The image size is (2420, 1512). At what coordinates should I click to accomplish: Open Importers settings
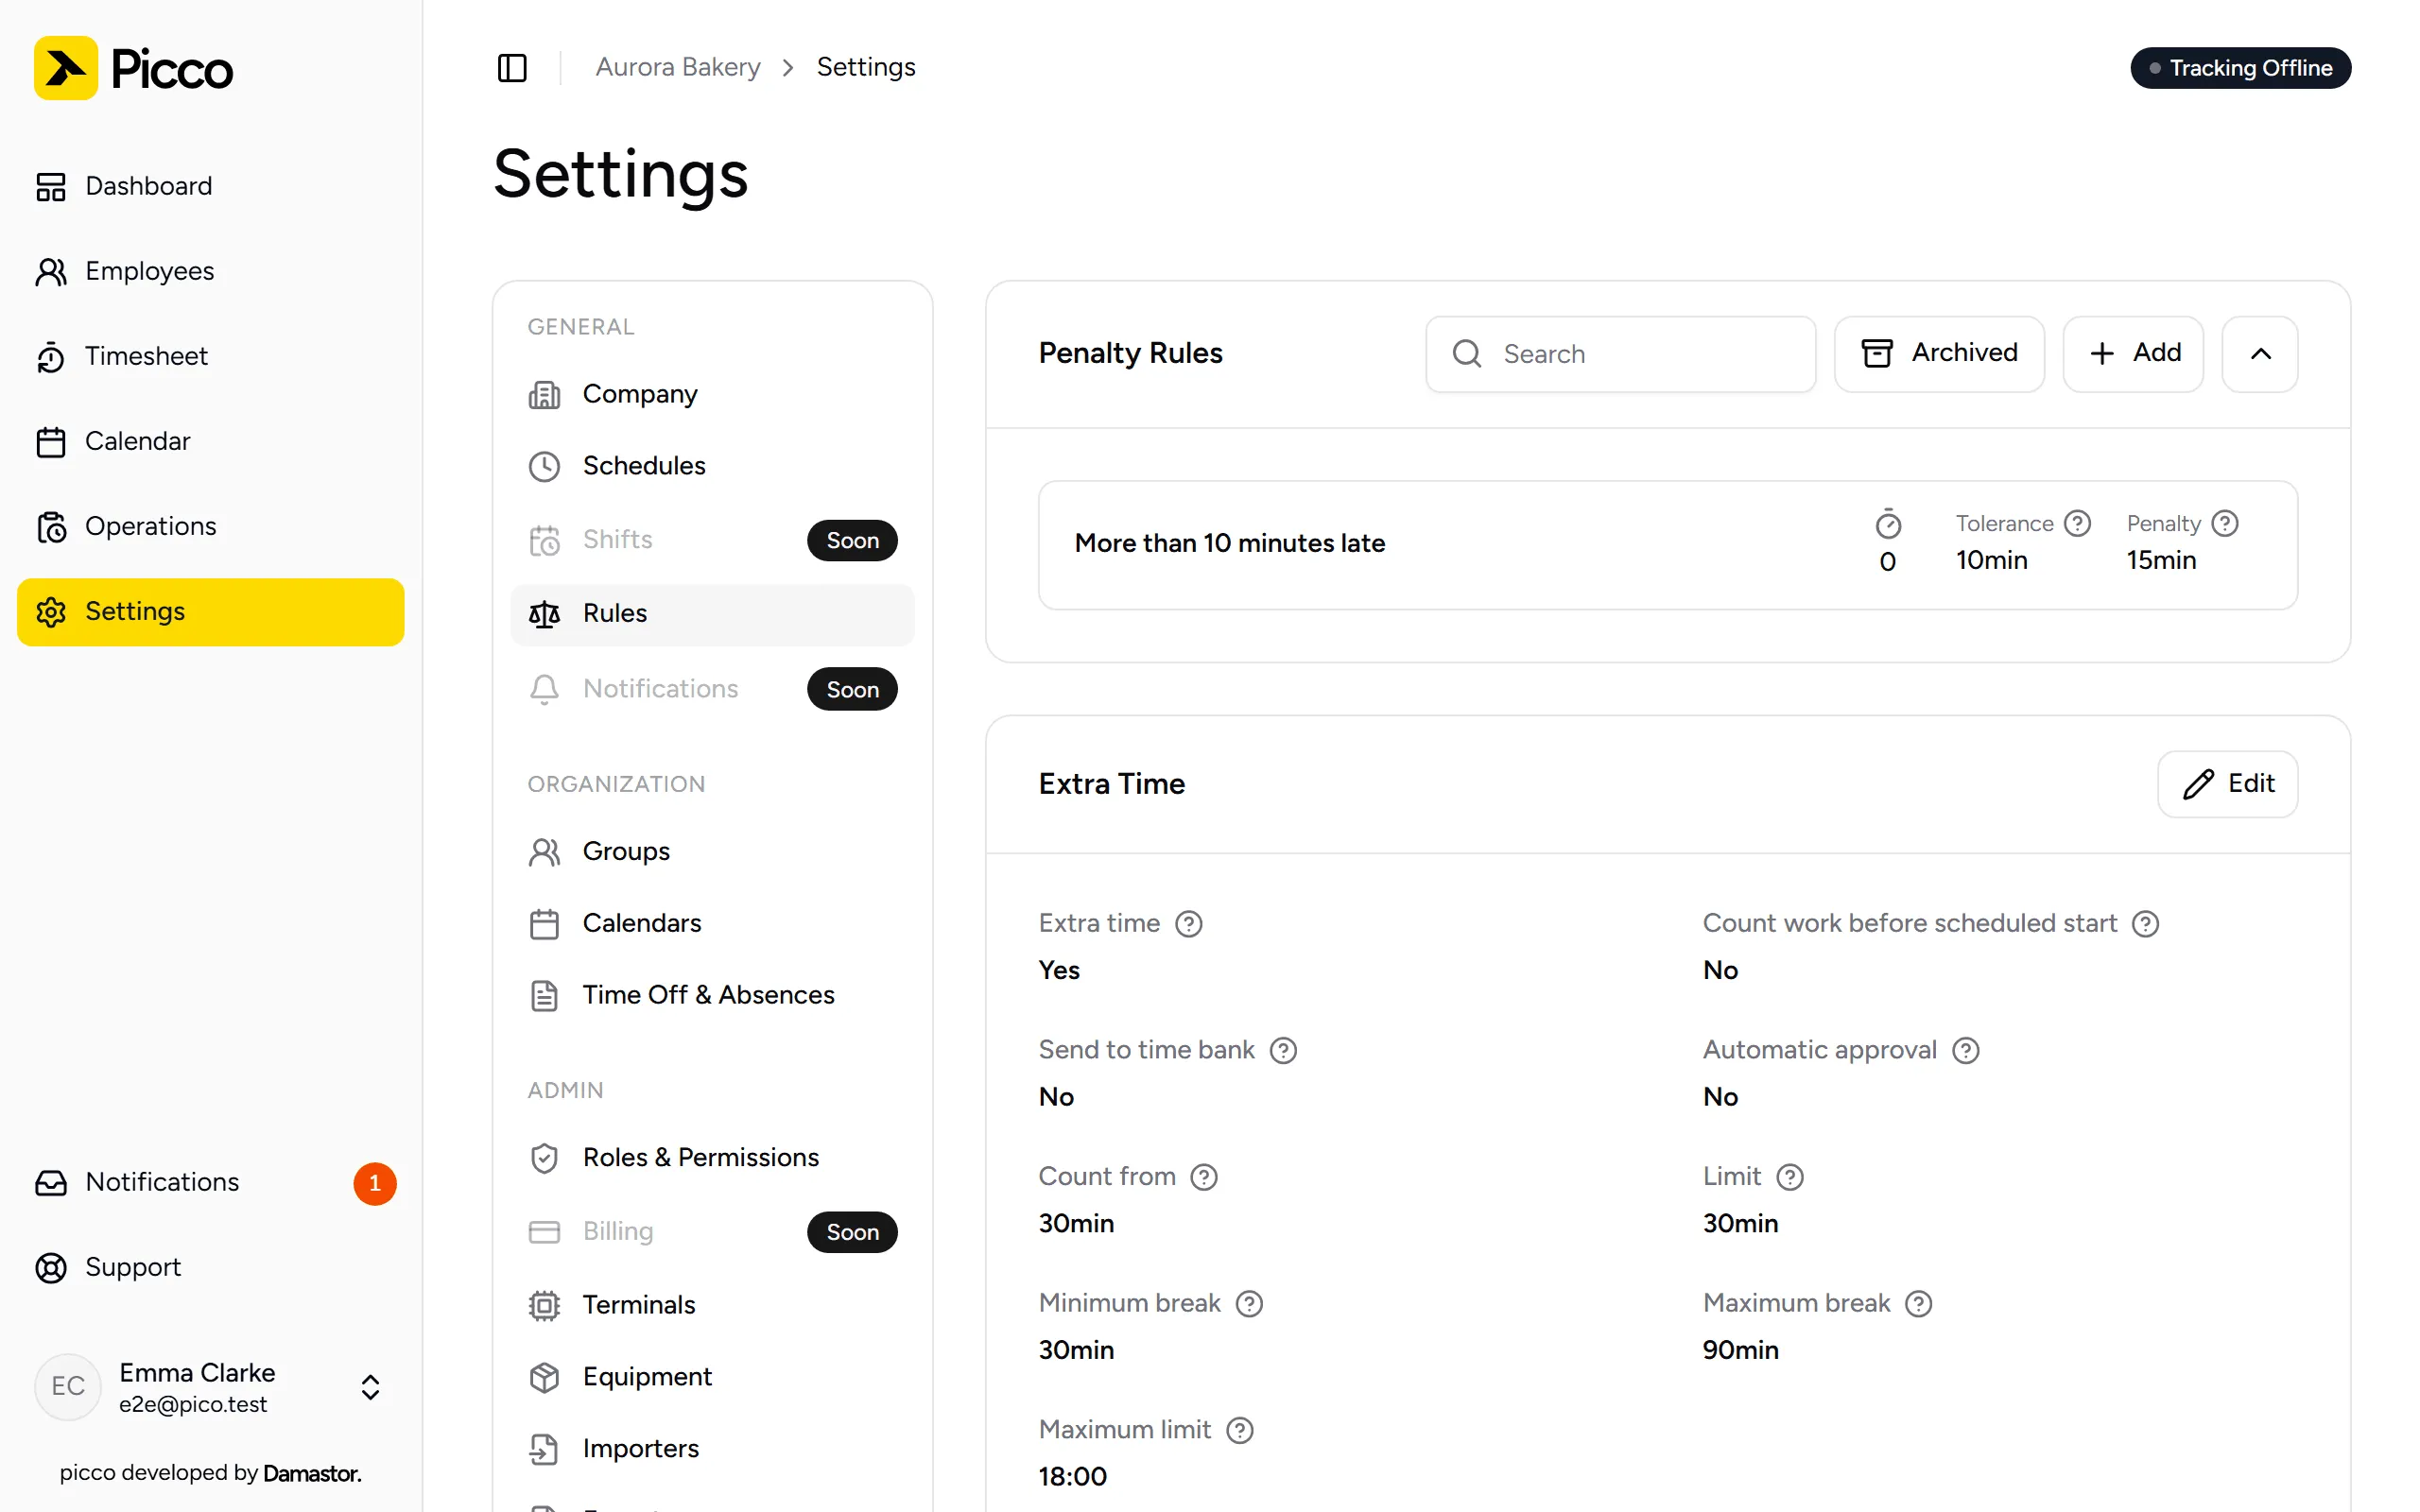coord(712,1449)
